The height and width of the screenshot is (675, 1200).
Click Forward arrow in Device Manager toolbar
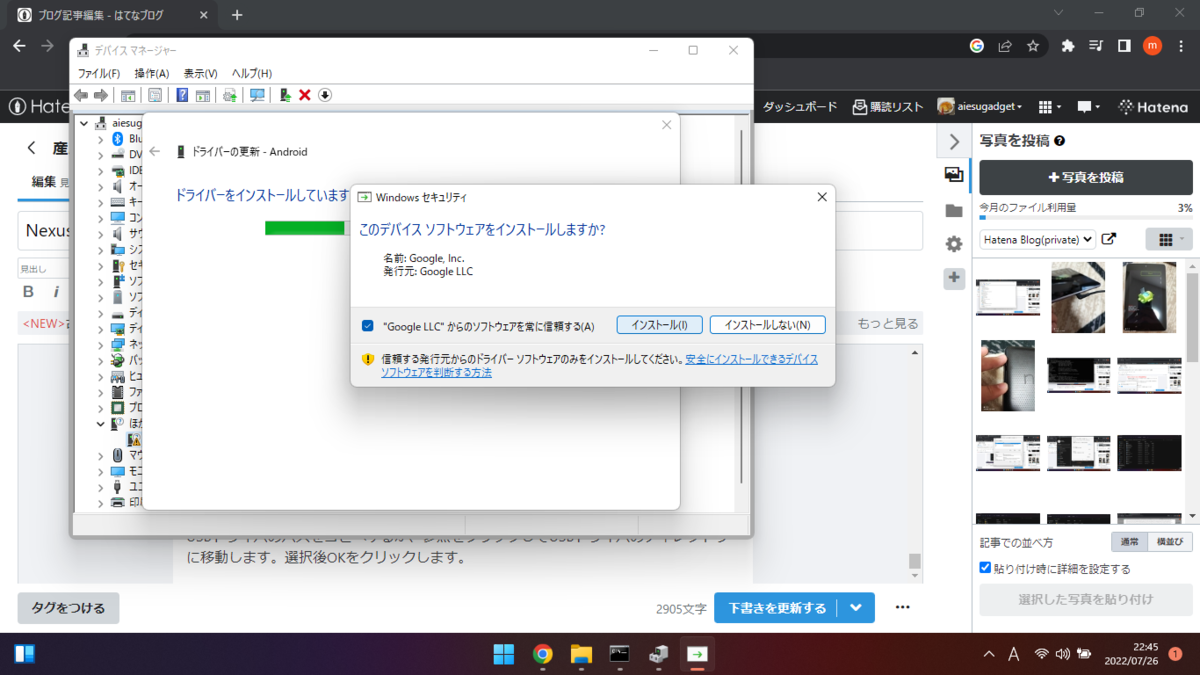pos(100,95)
